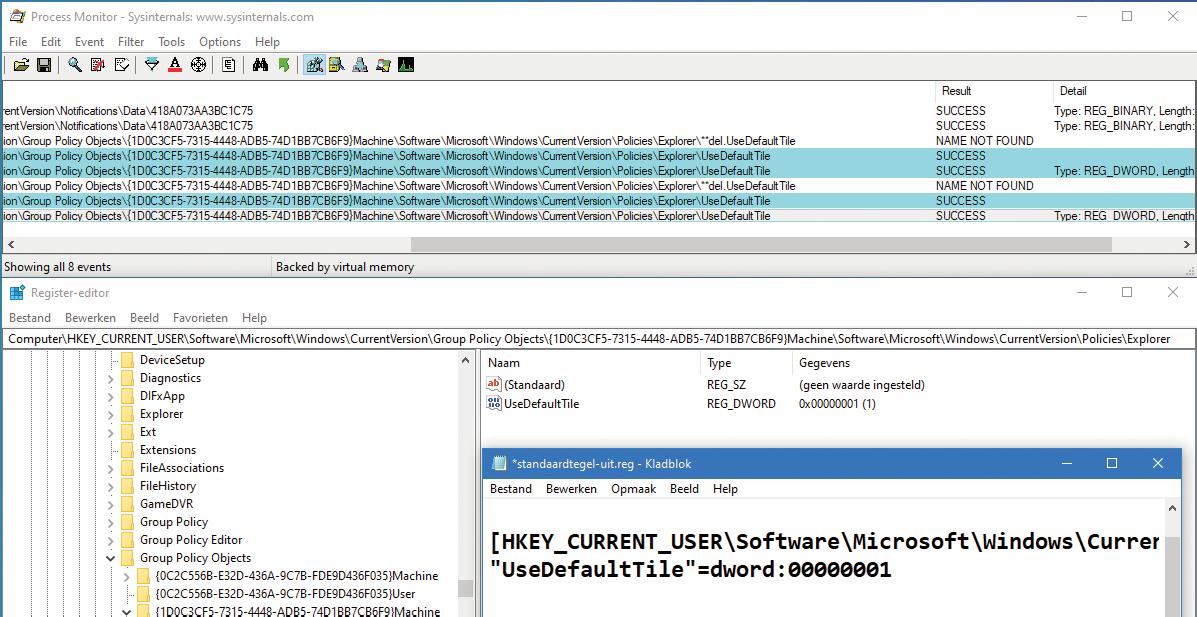Open Process Monitor File menu
Image resolution: width=1197 pixels, height=617 pixels.
pos(18,42)
